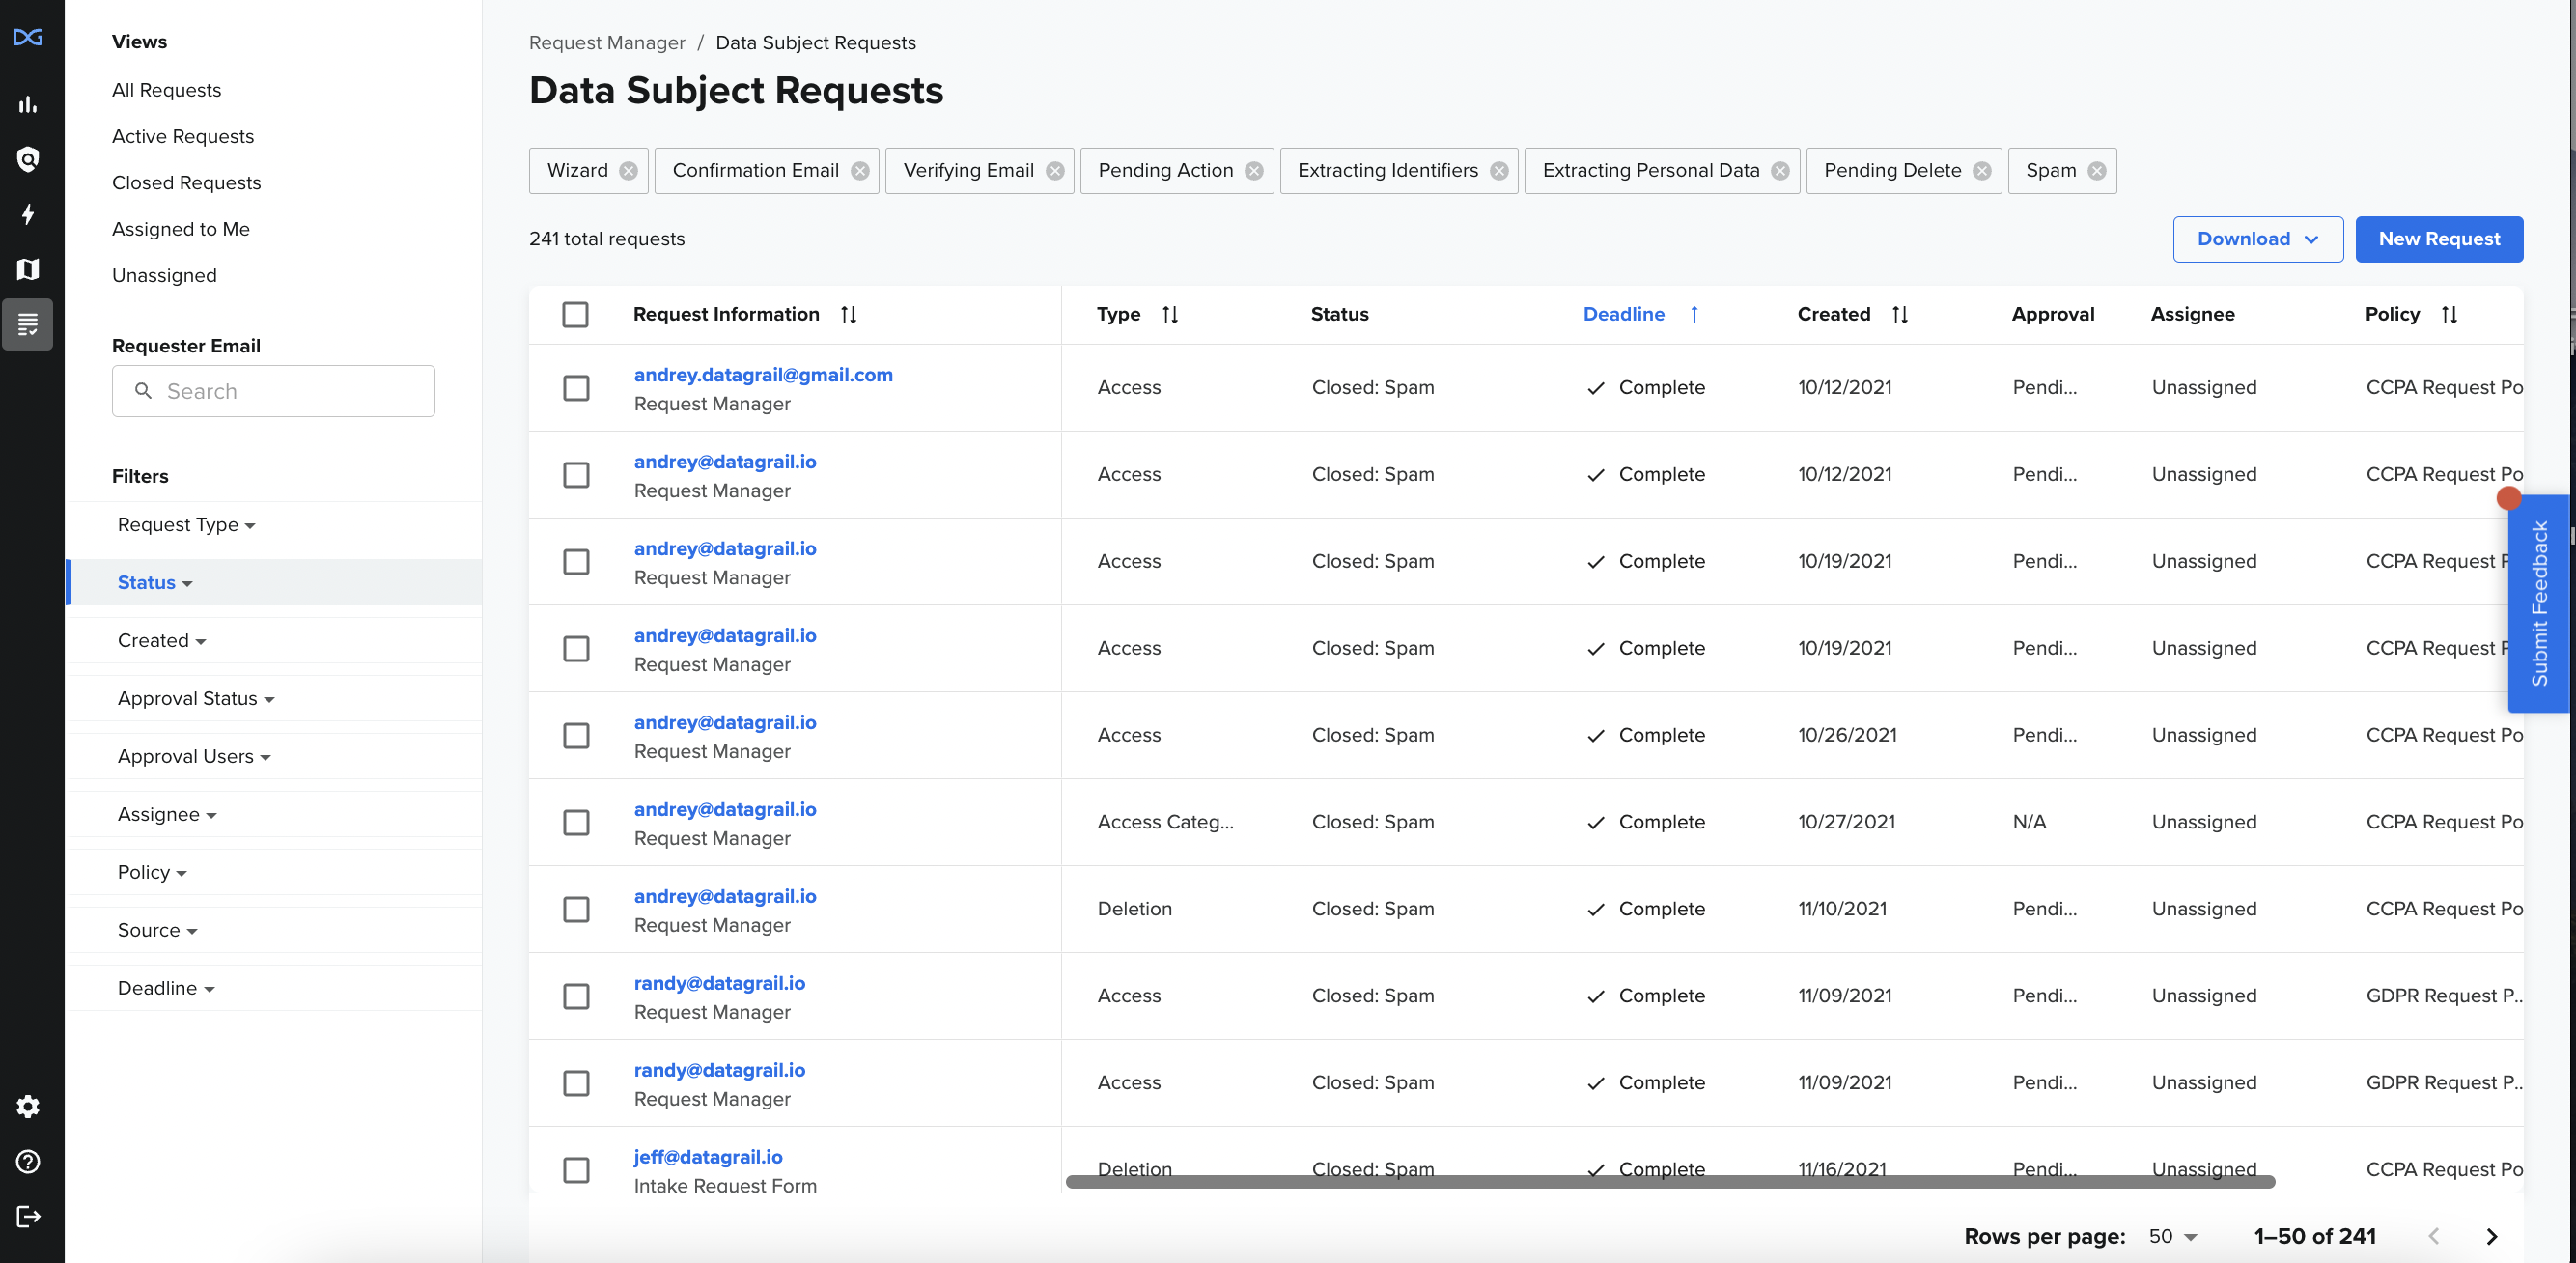Open the jeff@datagrail.io request link

(708, 1157)
